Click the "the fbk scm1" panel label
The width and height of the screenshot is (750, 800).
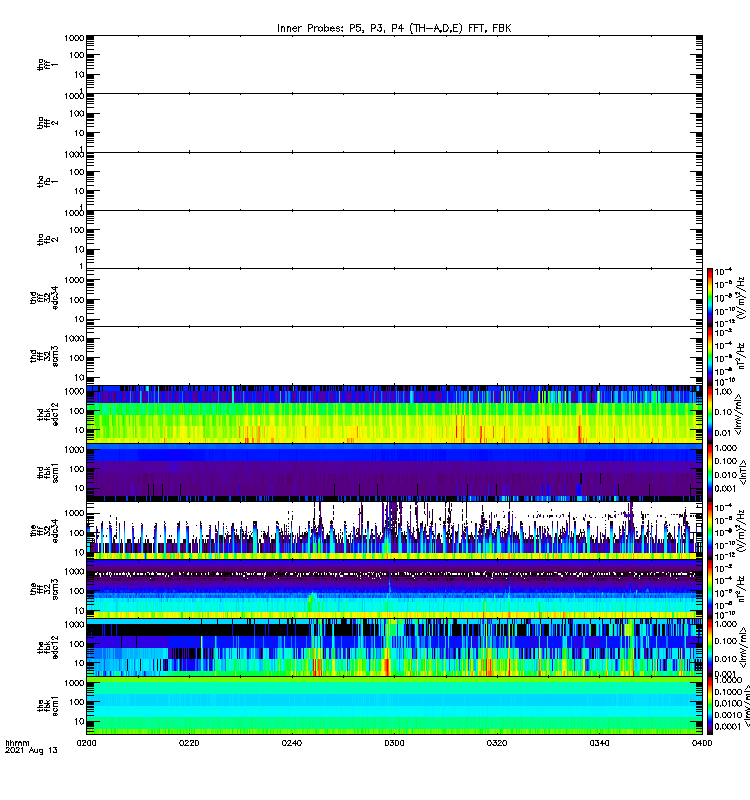tap(48, 706)
